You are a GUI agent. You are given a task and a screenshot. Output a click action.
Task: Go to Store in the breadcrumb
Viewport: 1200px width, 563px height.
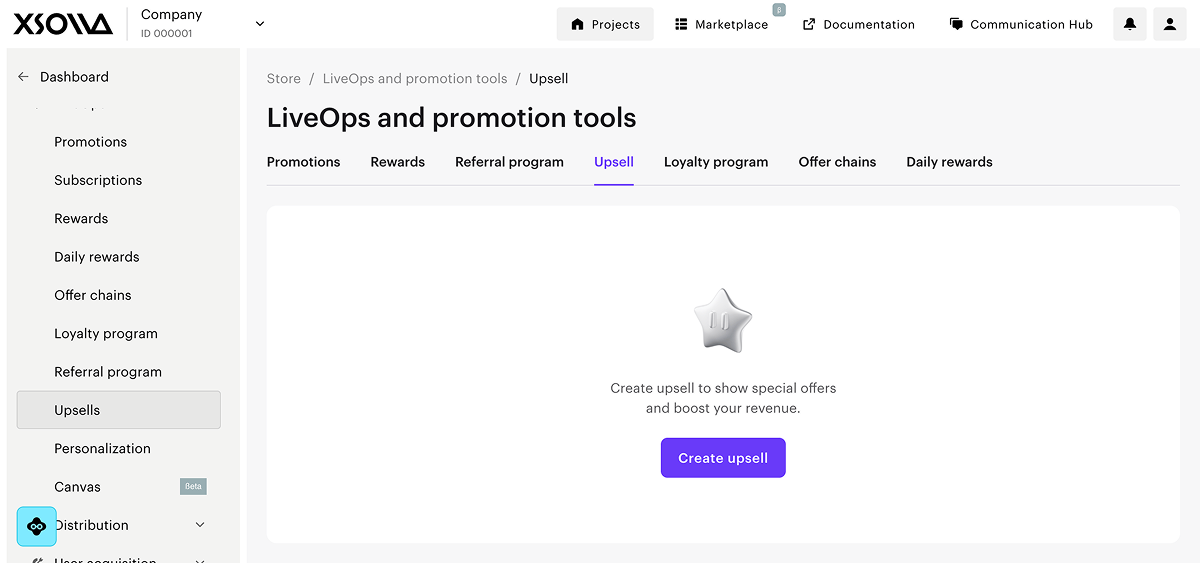(283, 78)
